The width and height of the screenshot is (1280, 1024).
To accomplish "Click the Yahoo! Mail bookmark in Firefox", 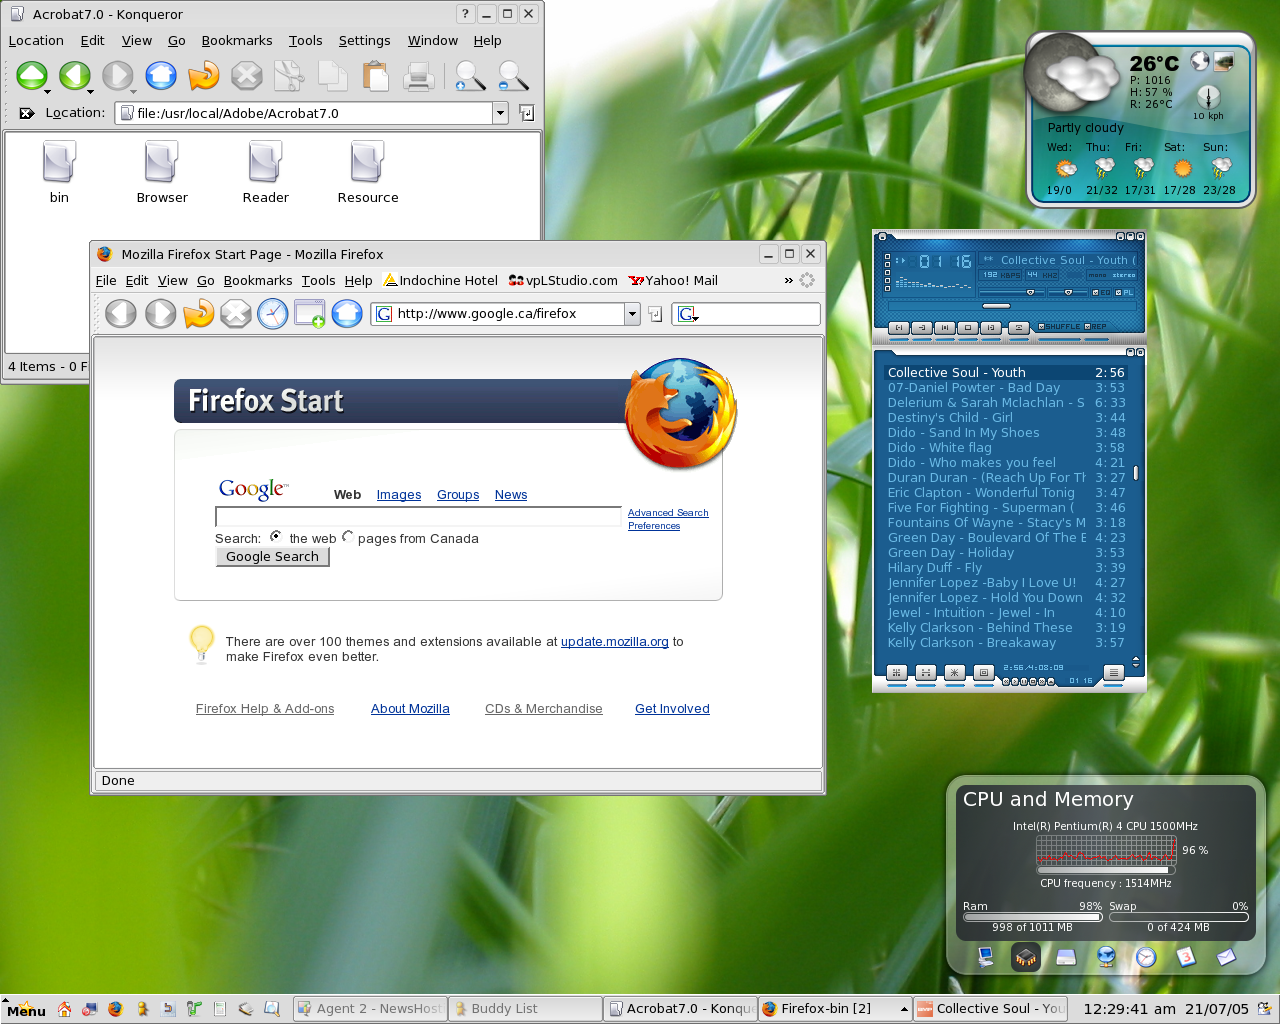I will coord(673,281).
